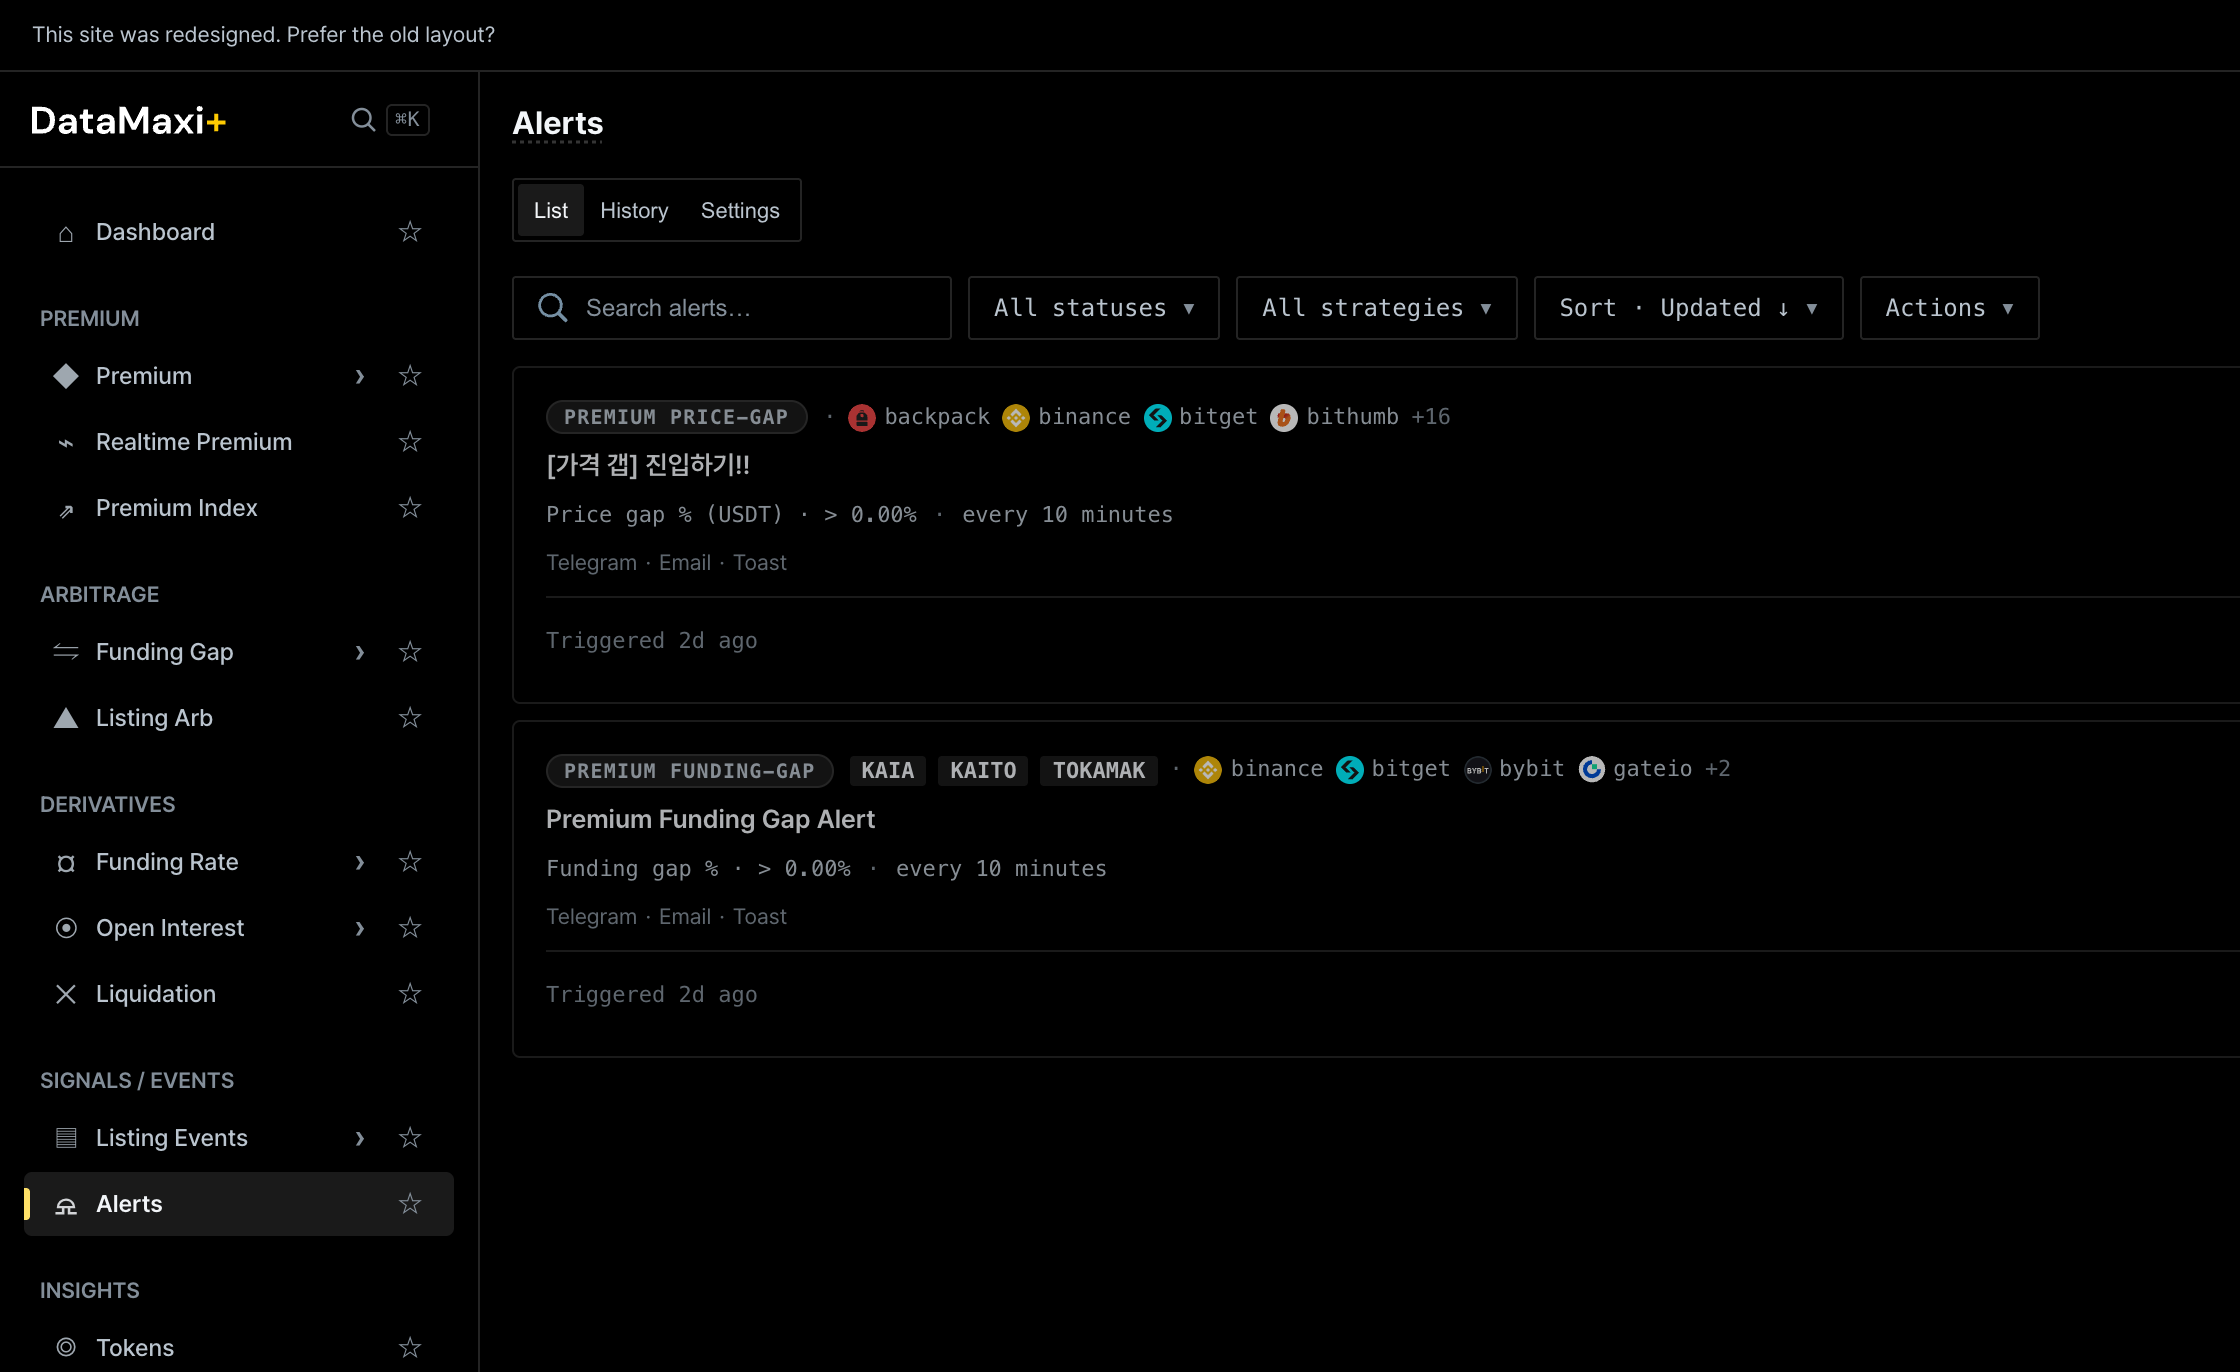Click binance logo in funding-gap alert
The height and width of the screenshot is (1372, 2240).
point(1208,770)
